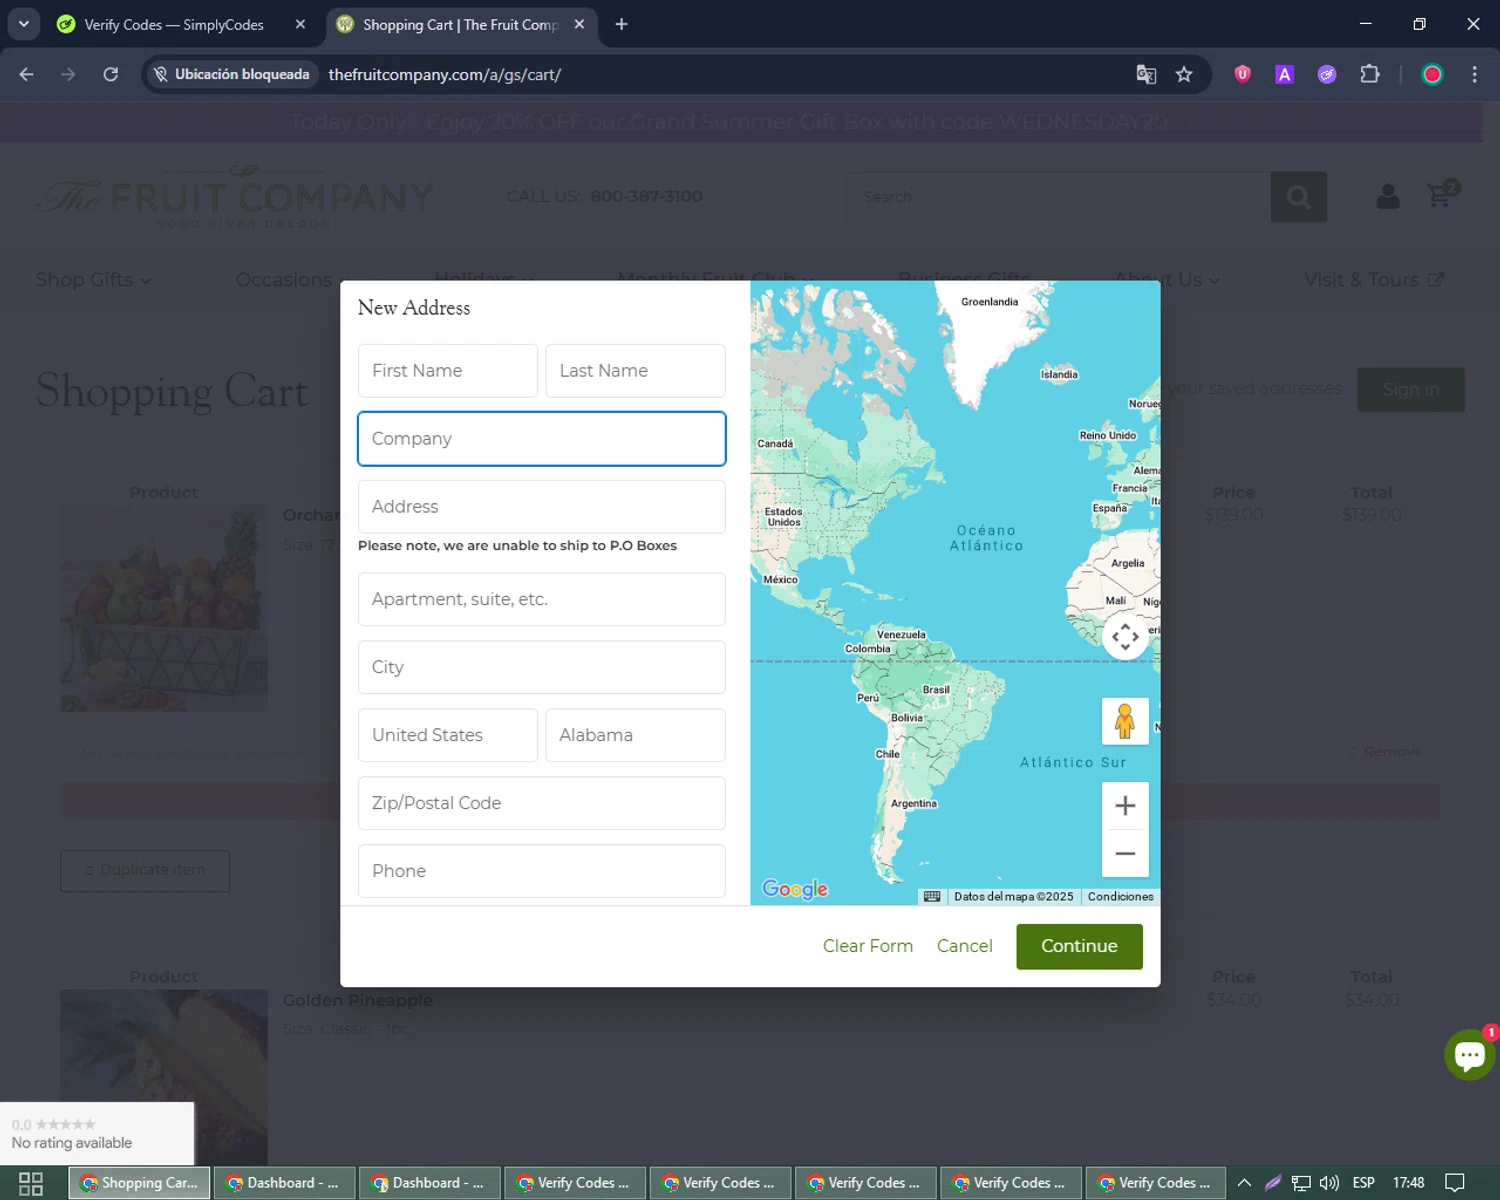Click the City field
The height and width of the screenshot is (1200, 1500).
point(542,667)
